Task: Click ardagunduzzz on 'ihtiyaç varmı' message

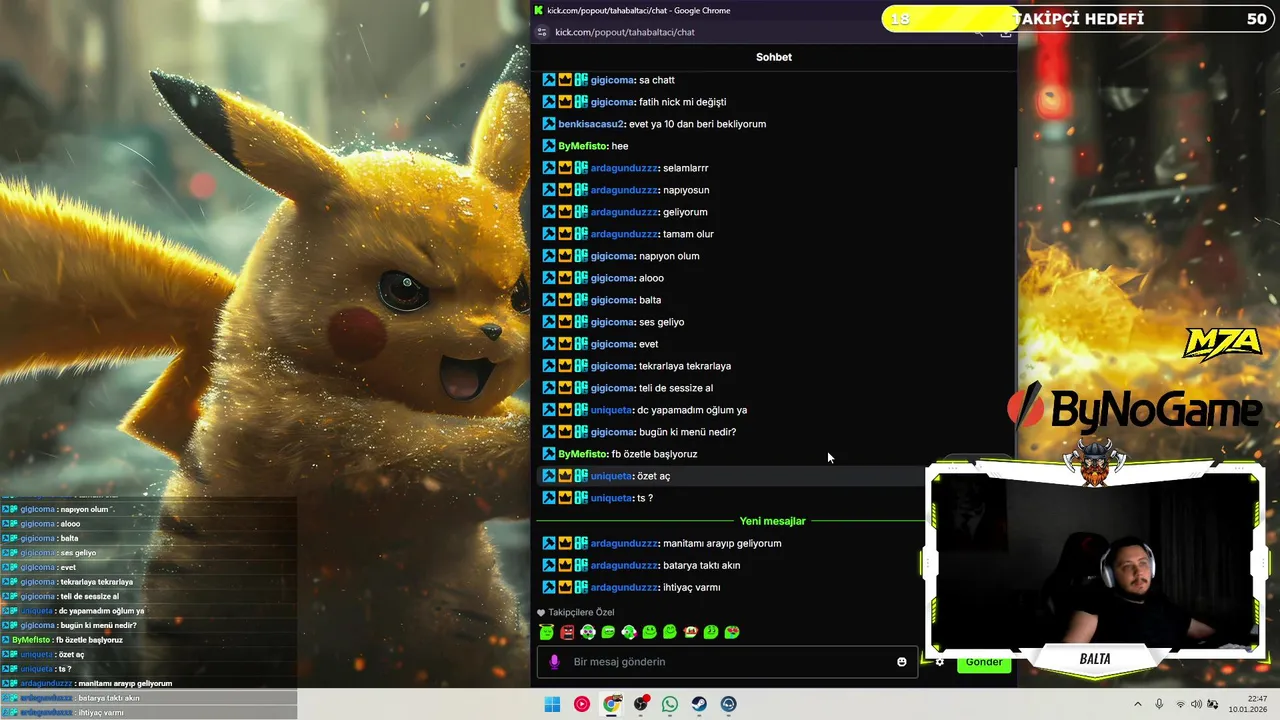Action: pyautogui.click(x=624, y=587)
